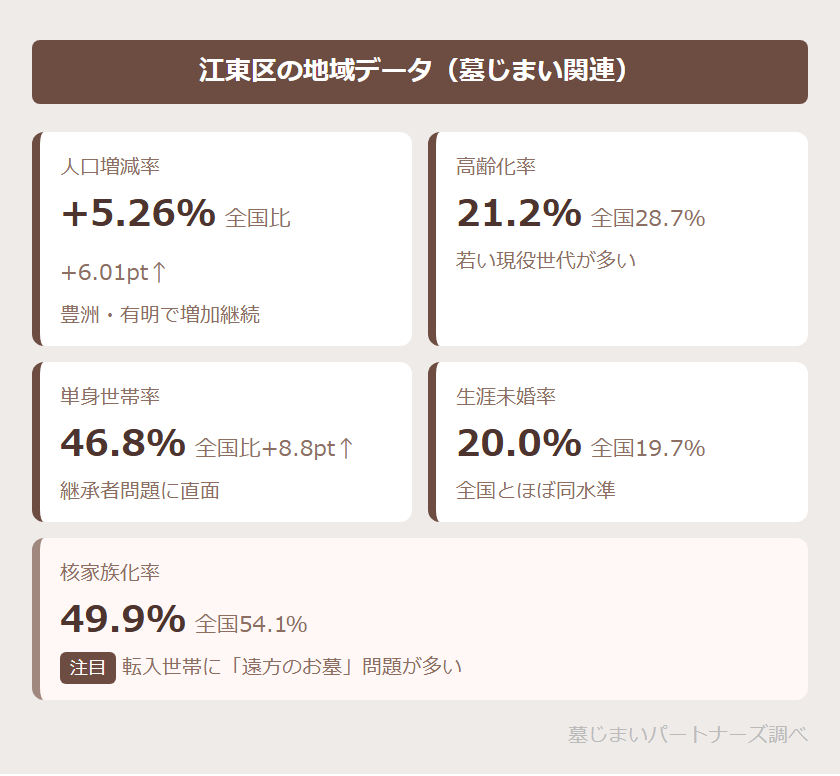Click the 全国28.7% comparison text
The height and width of the screenshot is (776, 840).
tap(648, 218)
